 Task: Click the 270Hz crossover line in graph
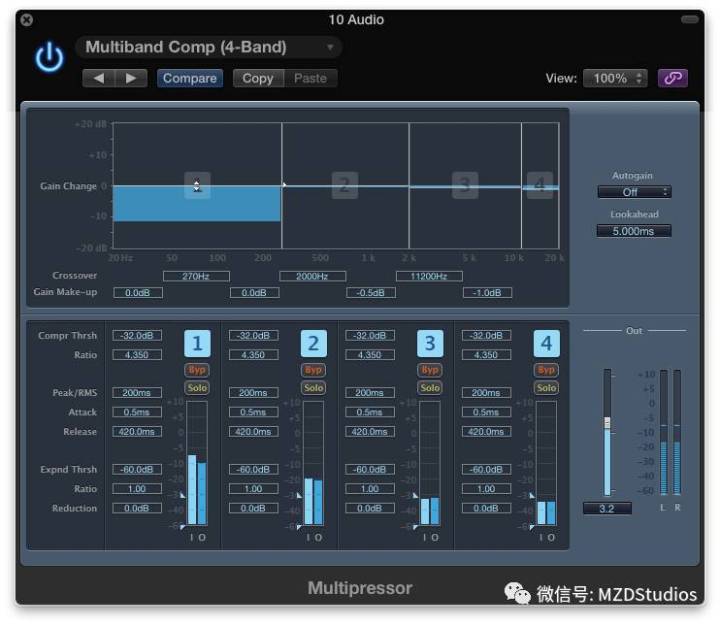coord(281,186)
